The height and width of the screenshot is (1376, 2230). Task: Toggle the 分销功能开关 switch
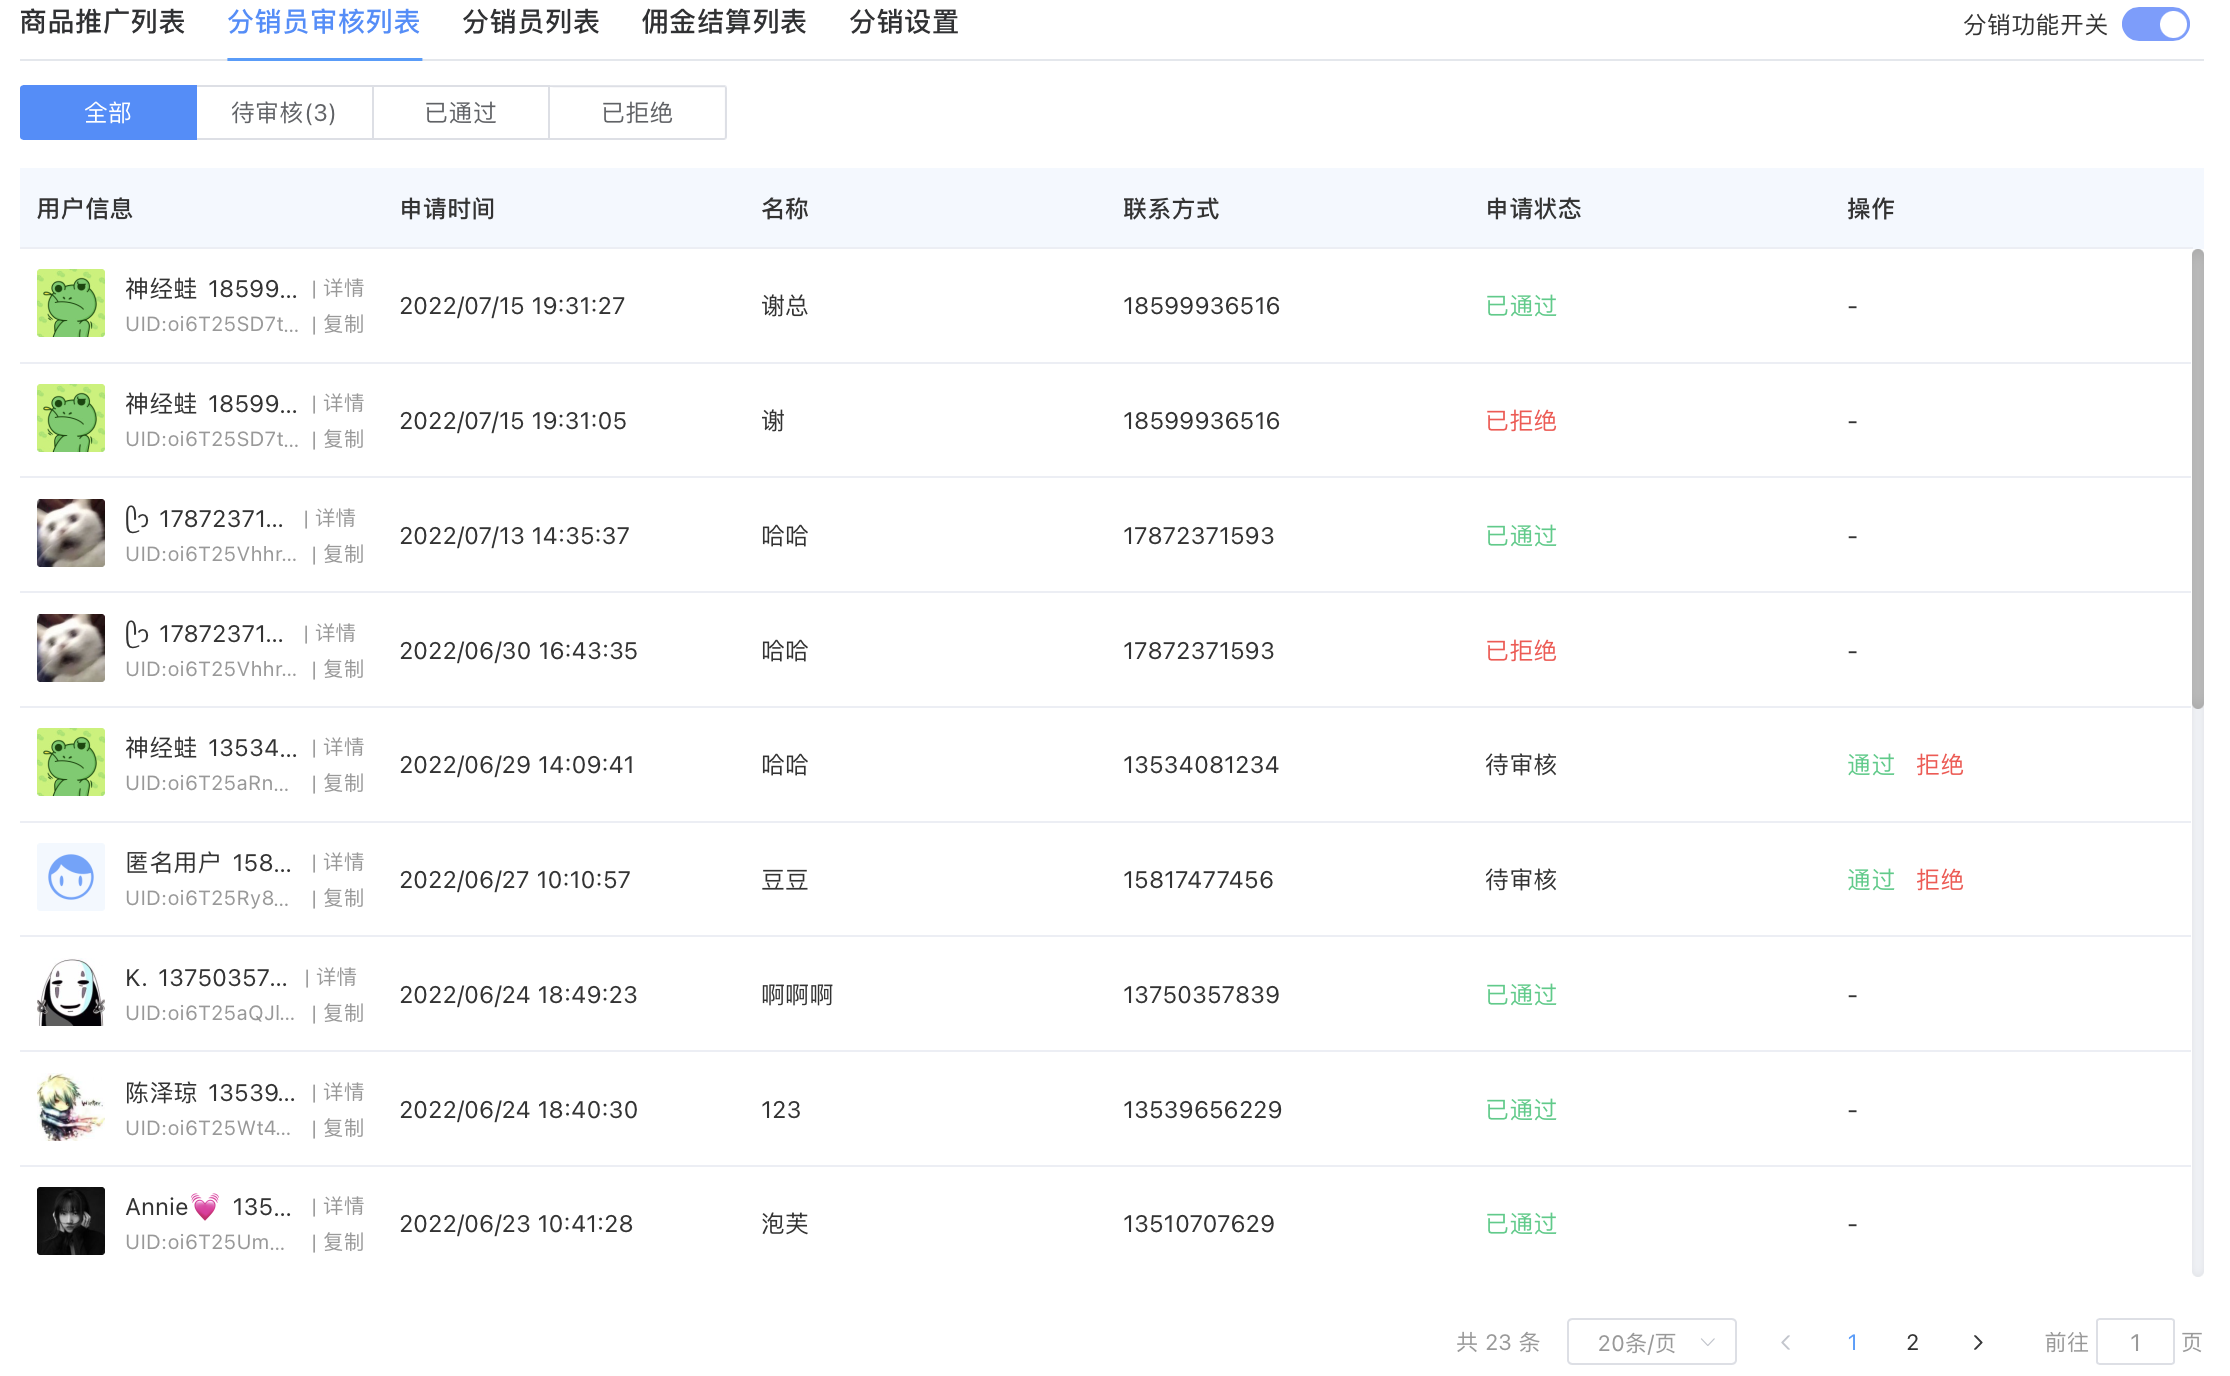(x=2156, y=24)
